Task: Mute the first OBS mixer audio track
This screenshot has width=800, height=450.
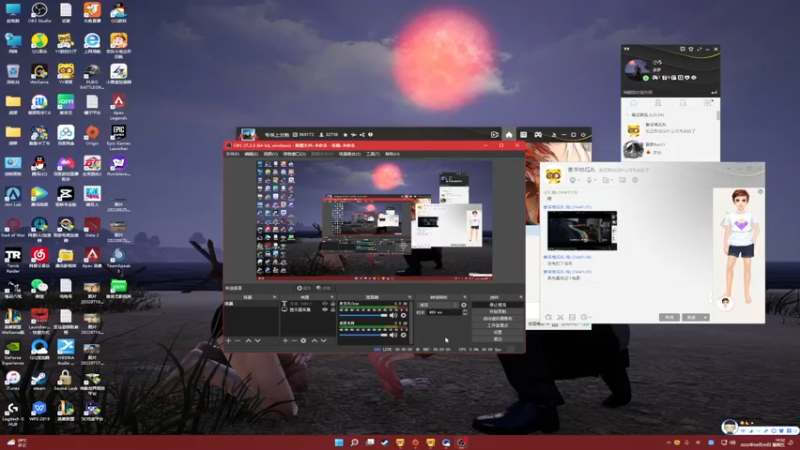Action: click(x=393, y=315)
